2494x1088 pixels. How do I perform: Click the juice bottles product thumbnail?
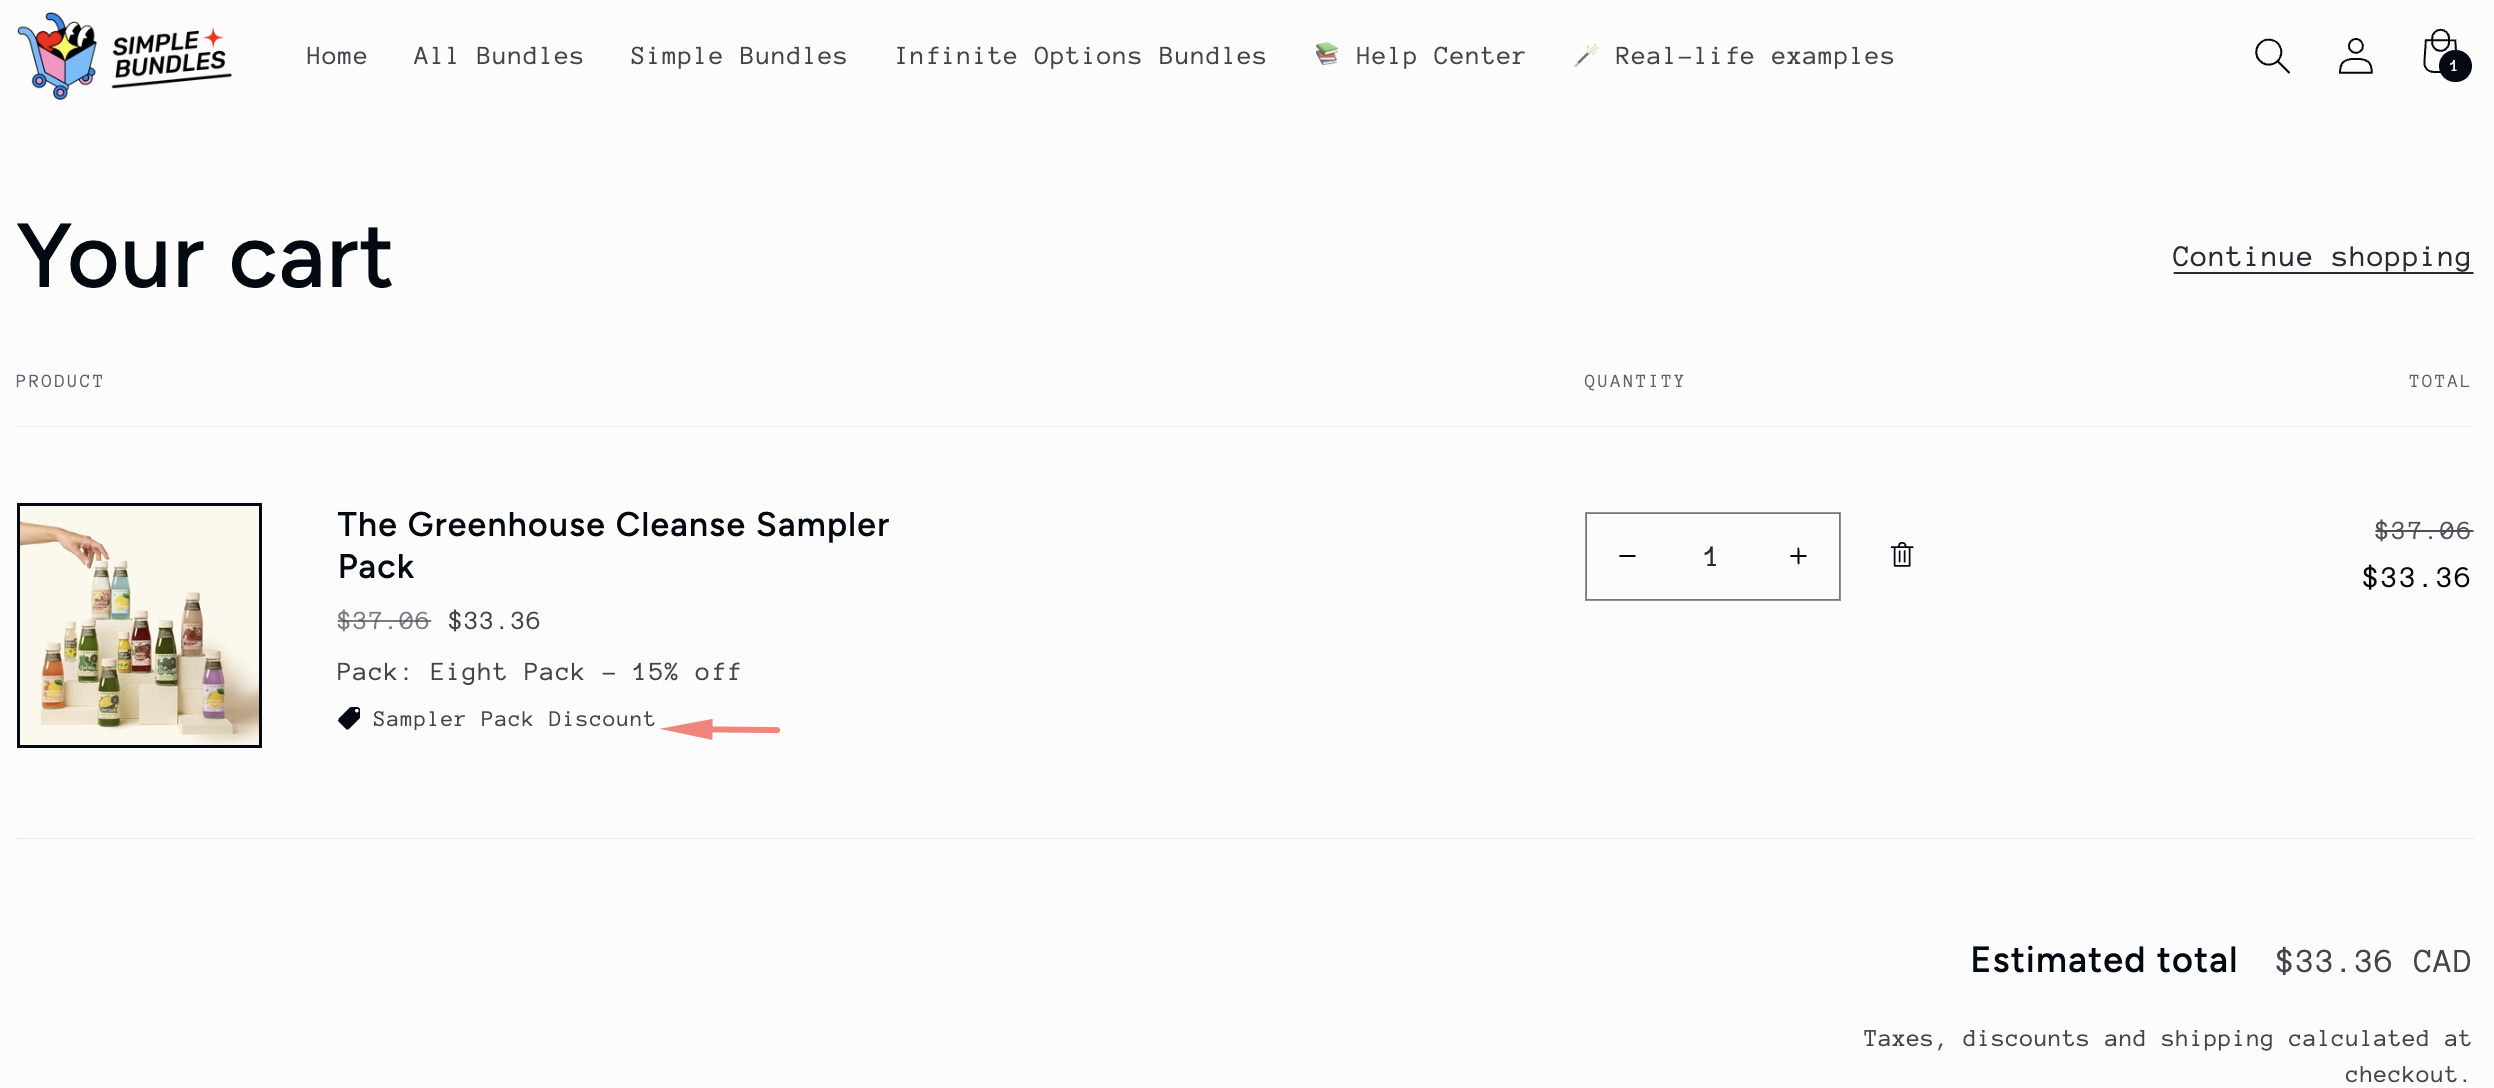coord(139,625)
